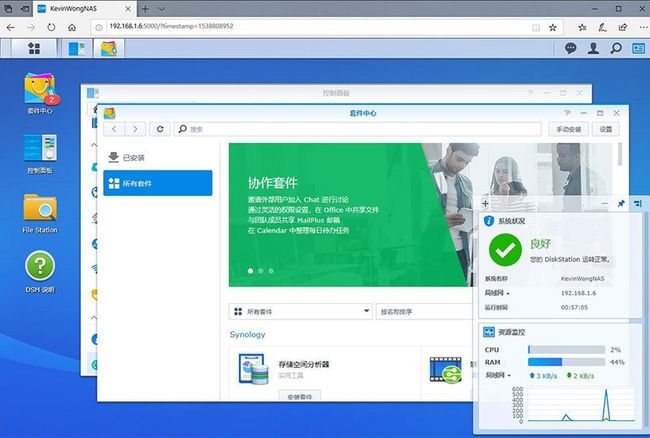
Task: Expand LAN dropdown in resource monitor
Action: point(497,375)
